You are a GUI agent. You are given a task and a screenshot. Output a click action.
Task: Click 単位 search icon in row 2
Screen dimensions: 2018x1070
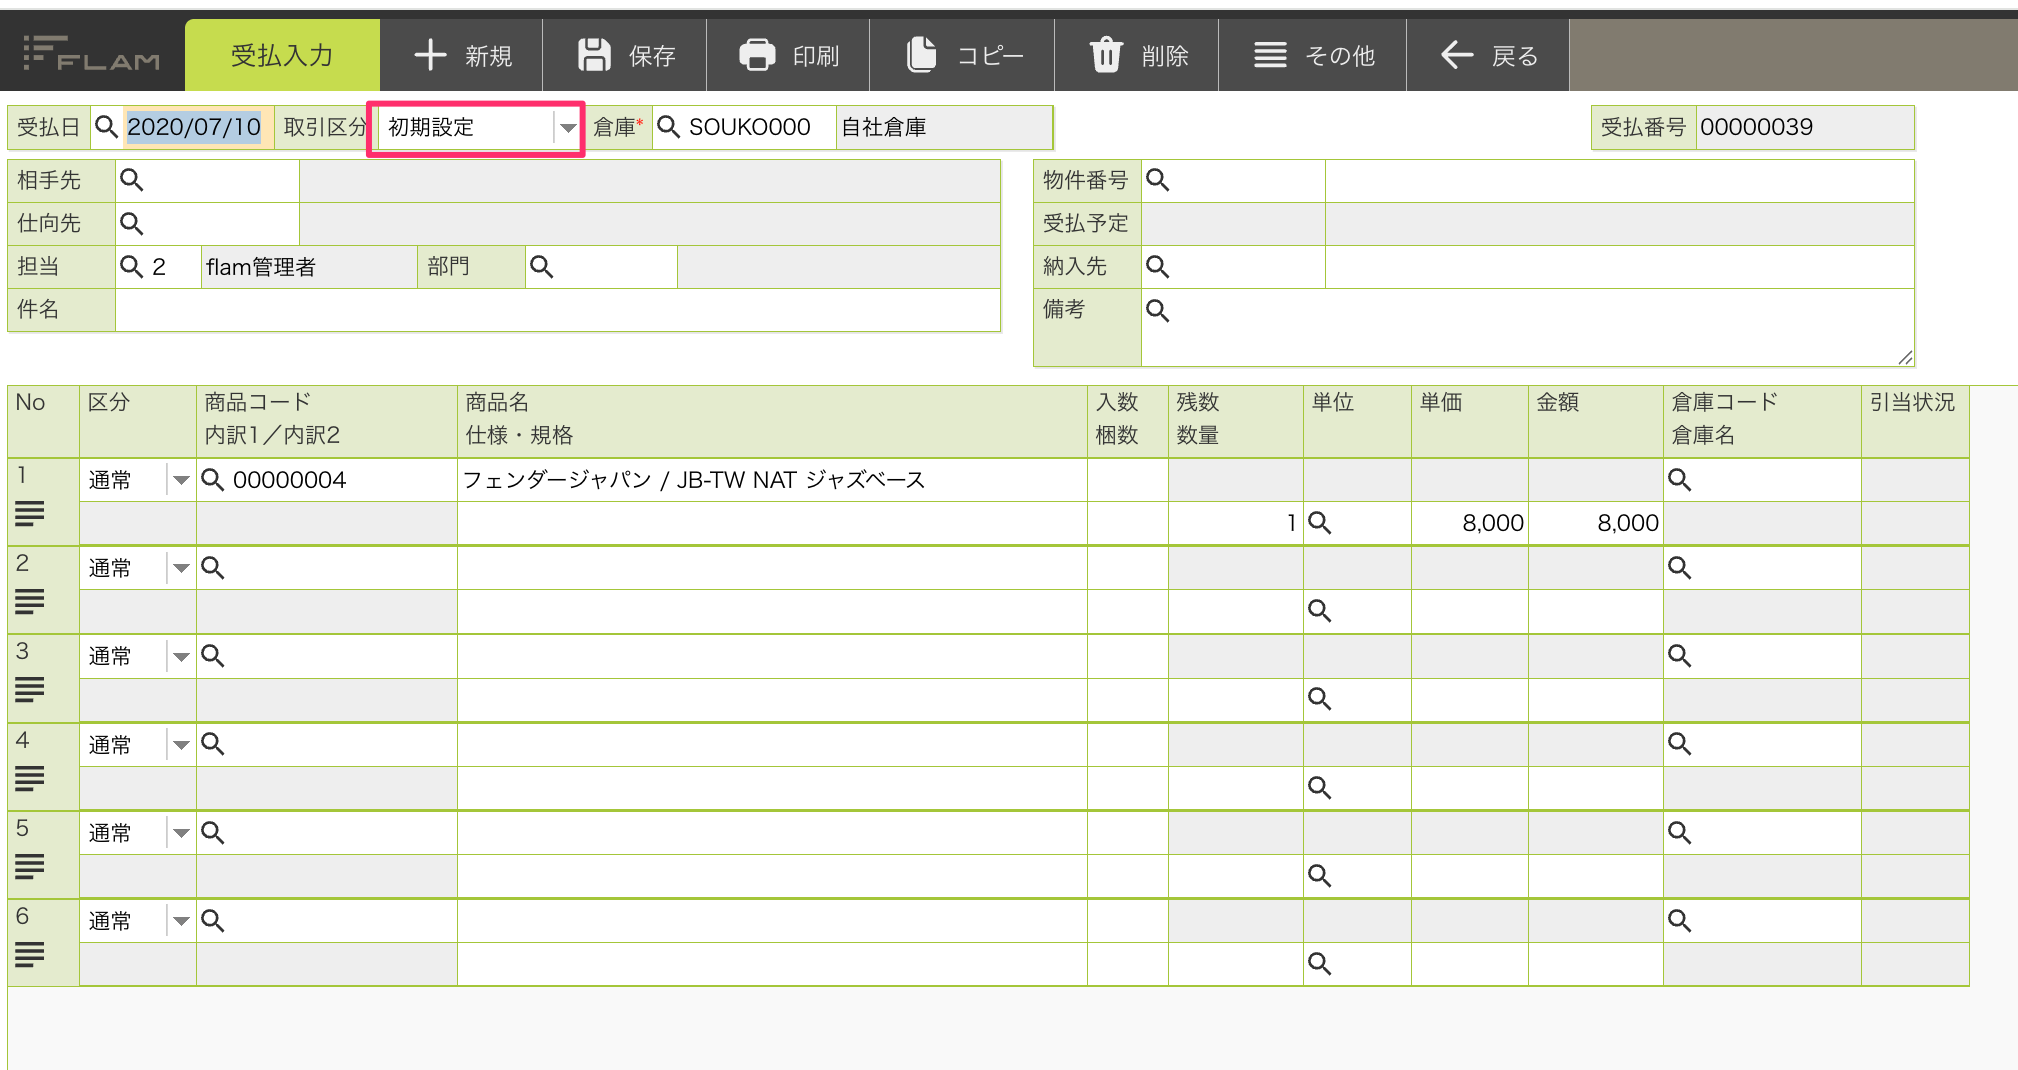(x=1319, y=611)
